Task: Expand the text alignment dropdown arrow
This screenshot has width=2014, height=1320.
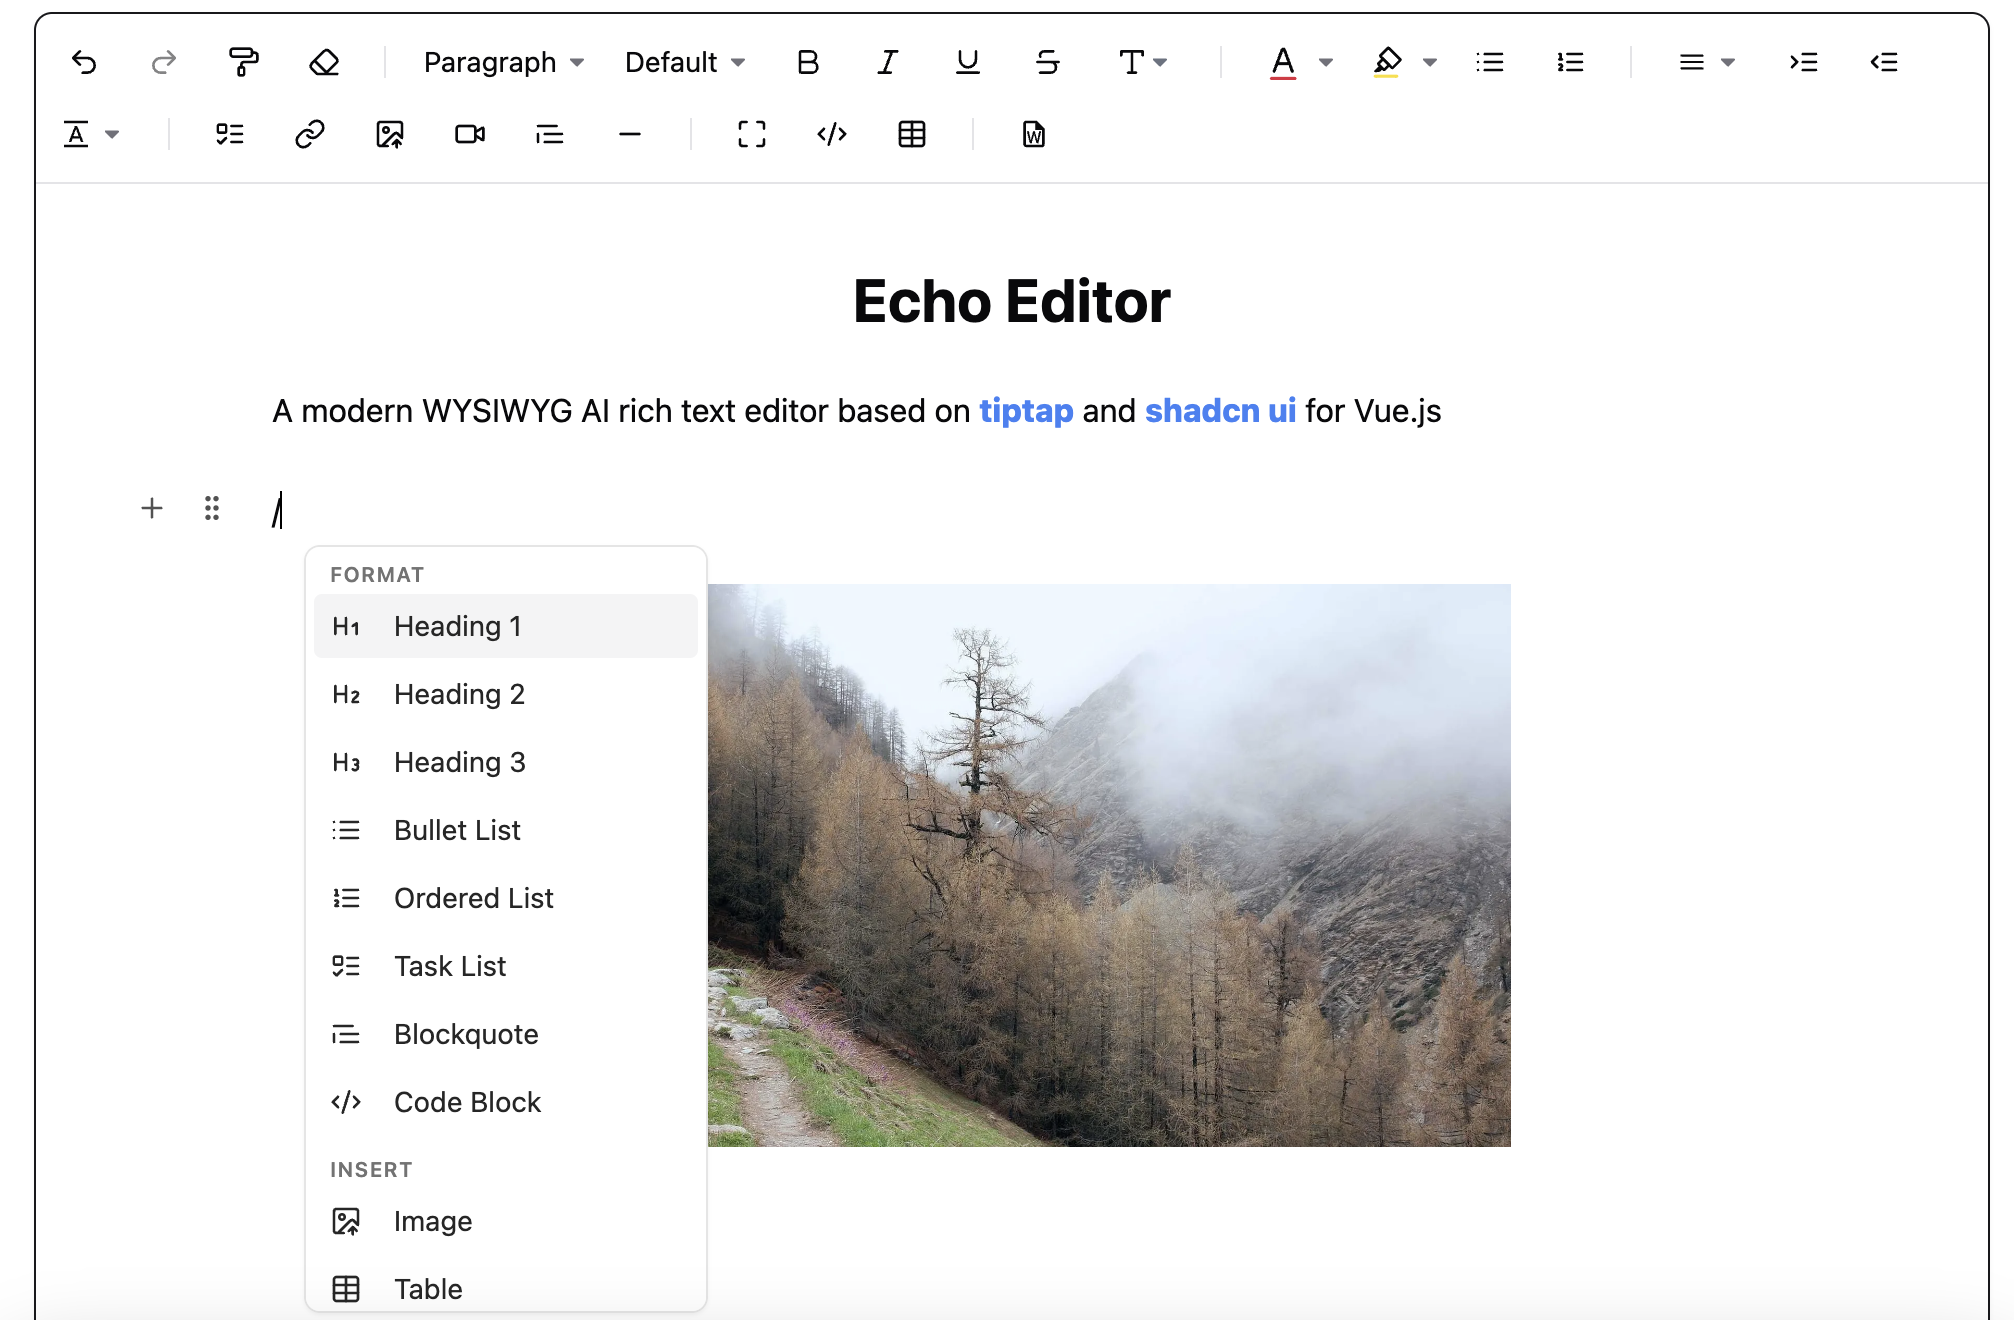Action: pos(1727,62)
